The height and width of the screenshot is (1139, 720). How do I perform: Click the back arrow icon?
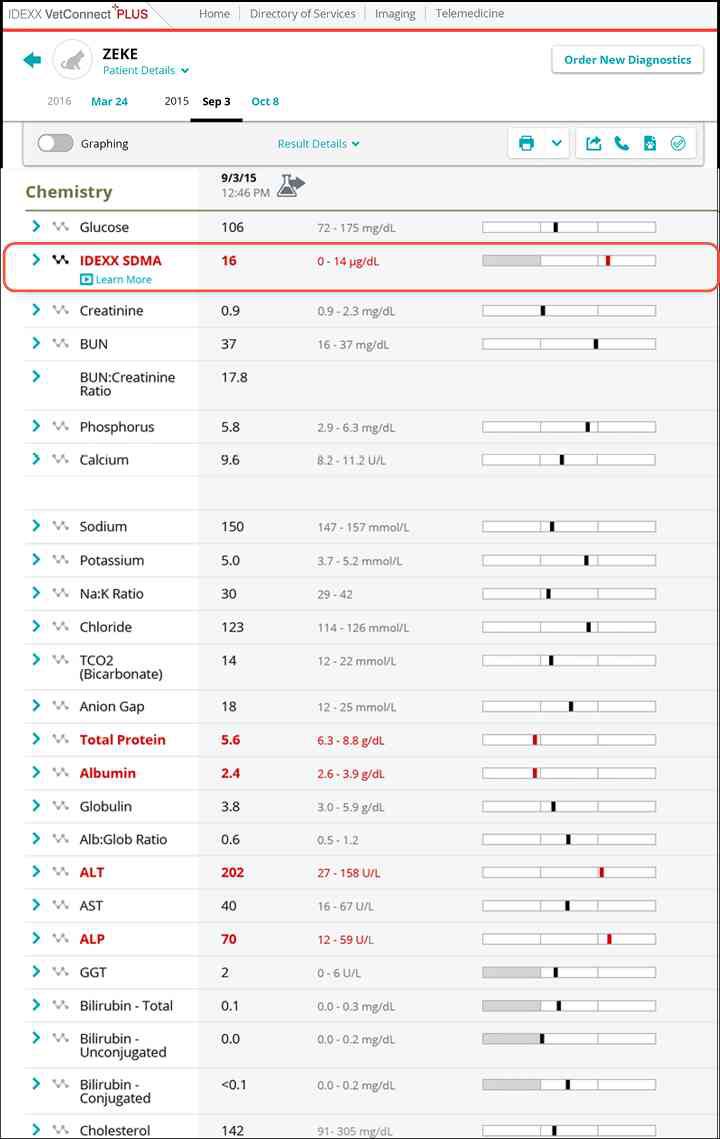coord(32,60)
